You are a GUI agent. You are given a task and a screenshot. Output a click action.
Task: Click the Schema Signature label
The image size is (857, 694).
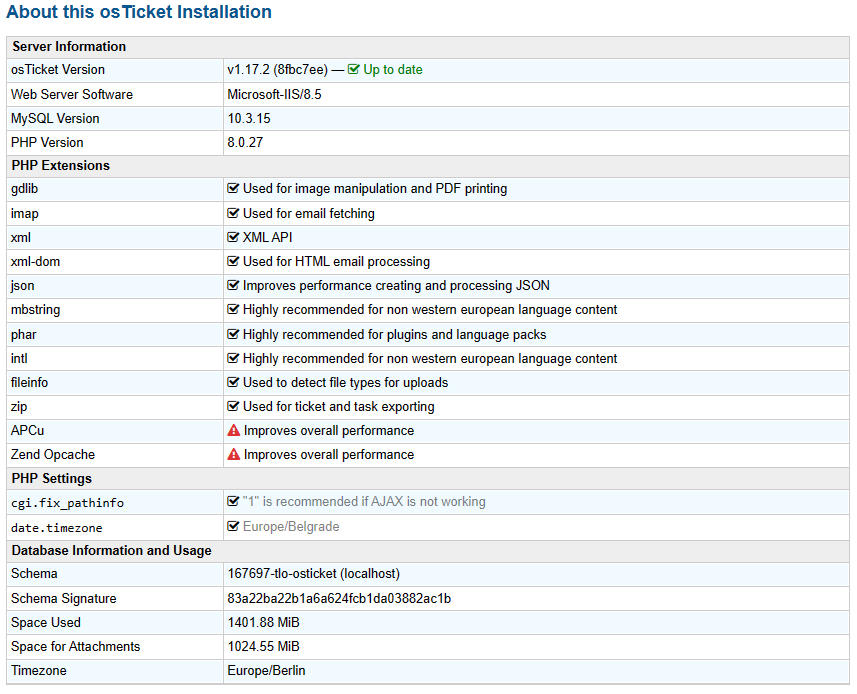tap(63, 599)
